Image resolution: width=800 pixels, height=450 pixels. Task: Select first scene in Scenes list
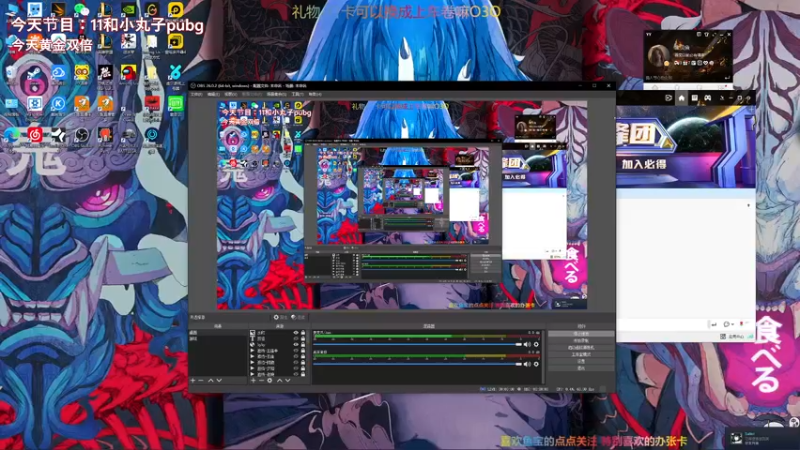coord(218,333)
